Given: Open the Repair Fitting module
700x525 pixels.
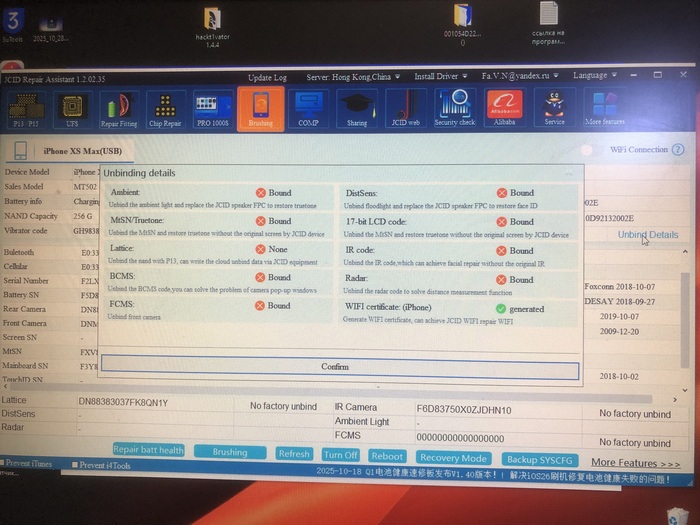Looking at the screenshot, I should [x=118, y=109].
